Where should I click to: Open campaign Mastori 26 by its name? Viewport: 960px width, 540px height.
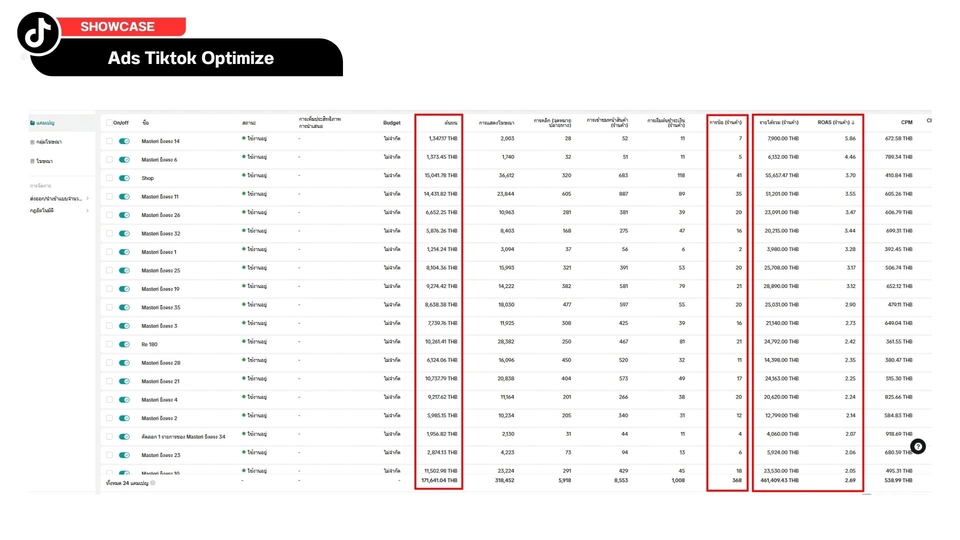[160, 215]
